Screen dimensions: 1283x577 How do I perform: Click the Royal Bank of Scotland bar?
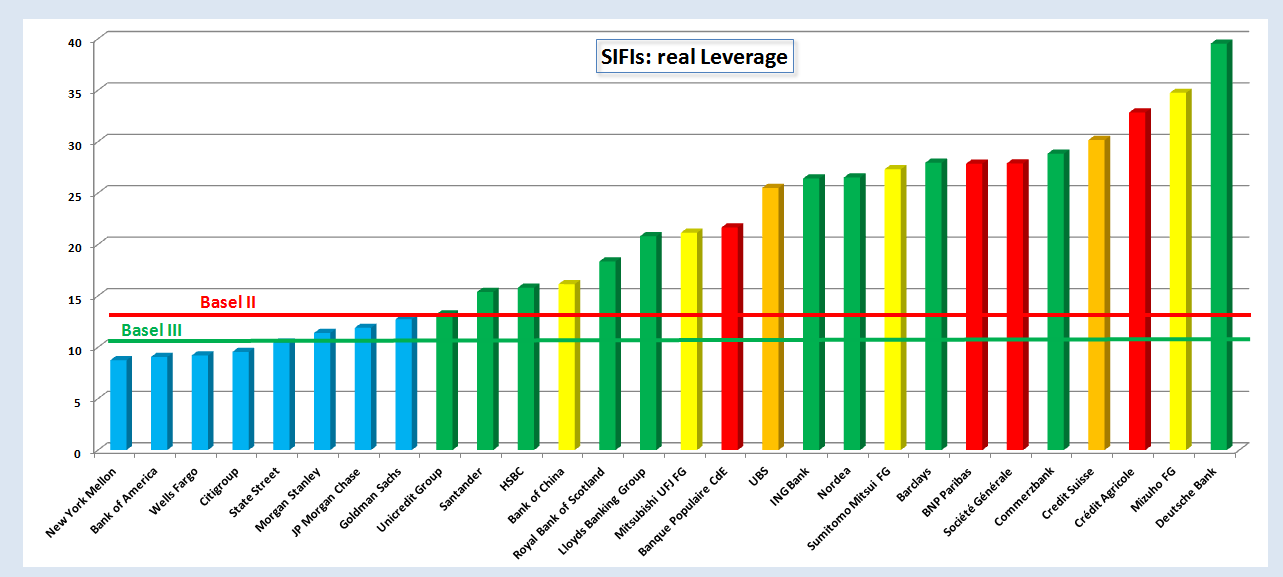[610, 354]
